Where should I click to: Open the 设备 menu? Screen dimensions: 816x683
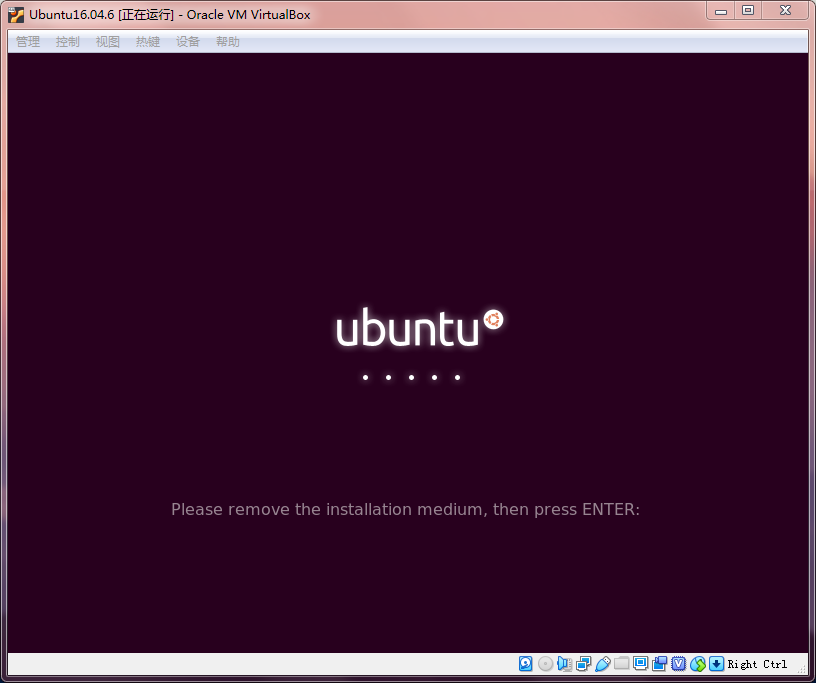tap(188, 42)
